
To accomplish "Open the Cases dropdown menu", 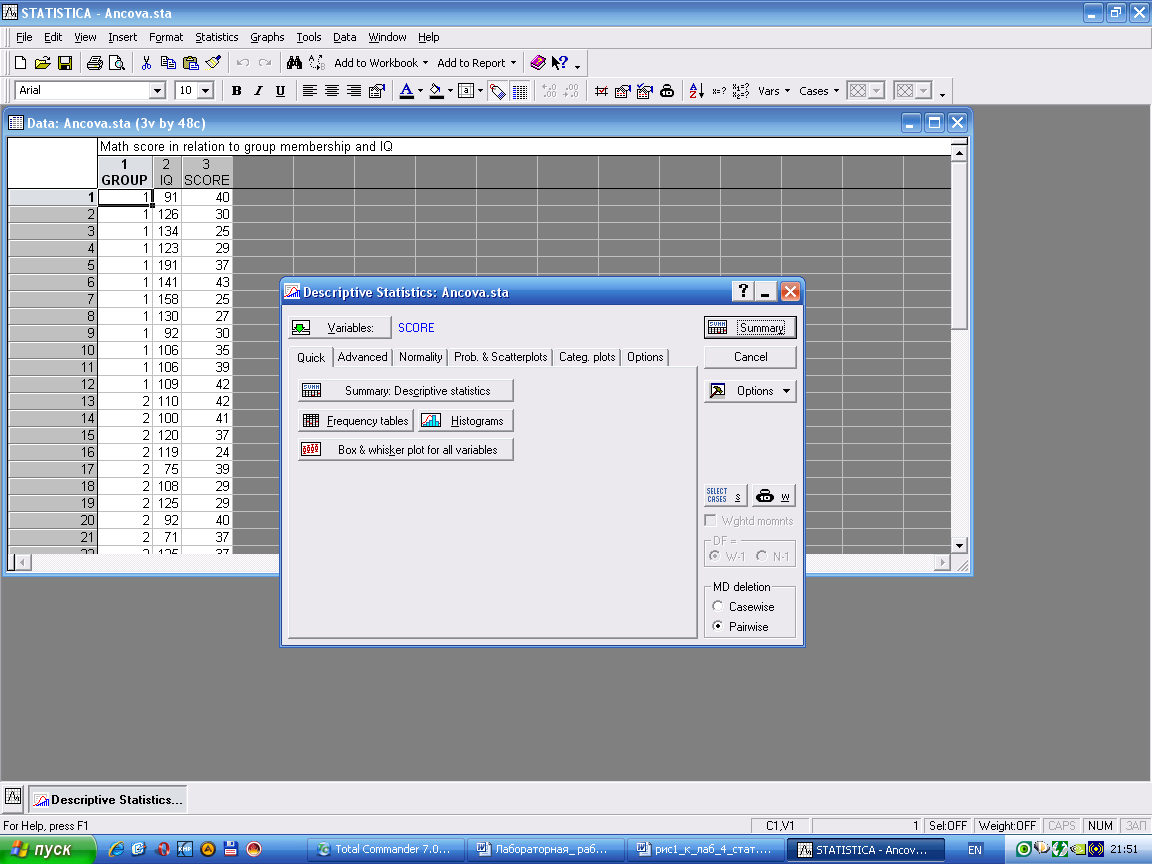I will pyautogui.click(x=818, y=91).
